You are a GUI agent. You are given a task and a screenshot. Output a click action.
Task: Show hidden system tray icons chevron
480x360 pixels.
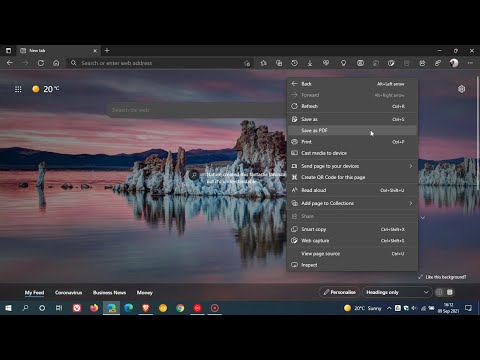click(389, 308)
